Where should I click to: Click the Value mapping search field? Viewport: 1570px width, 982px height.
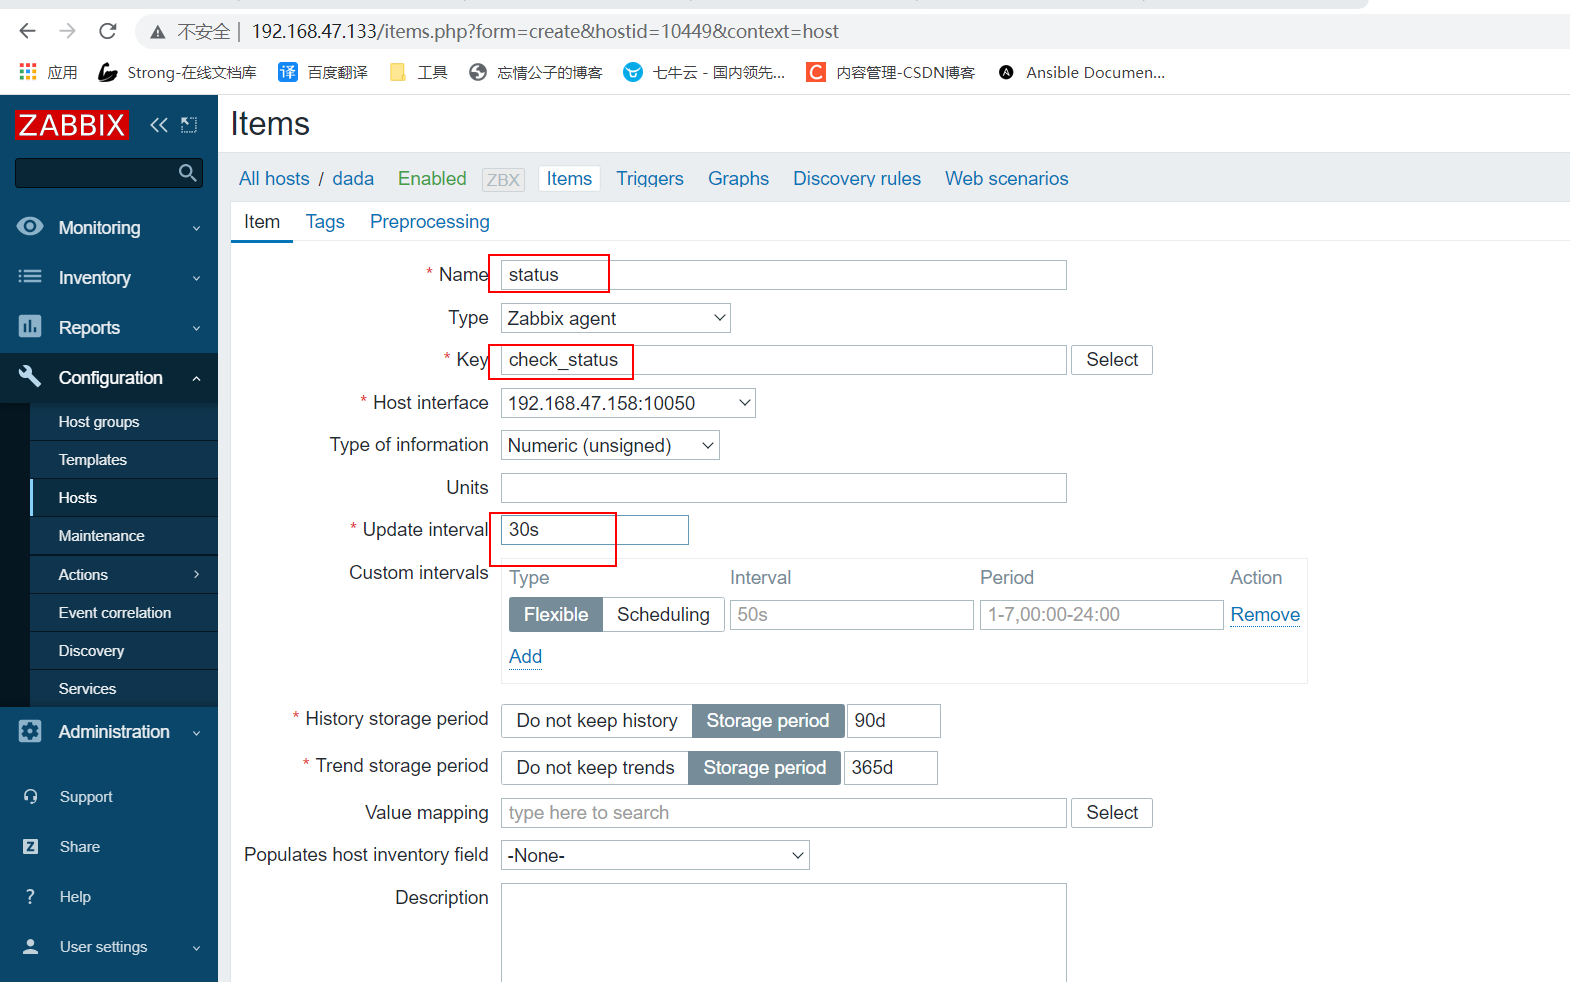coord(783,813)
